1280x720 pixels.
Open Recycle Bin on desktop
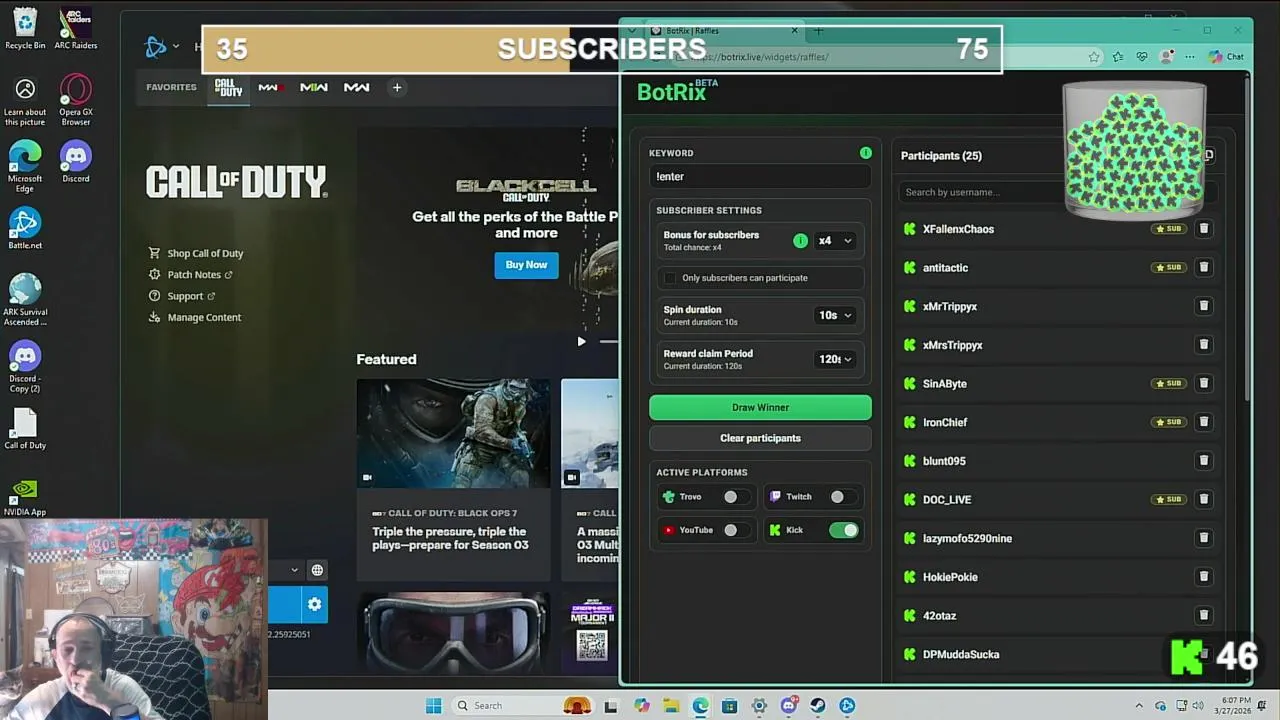[x=25, y=28]
